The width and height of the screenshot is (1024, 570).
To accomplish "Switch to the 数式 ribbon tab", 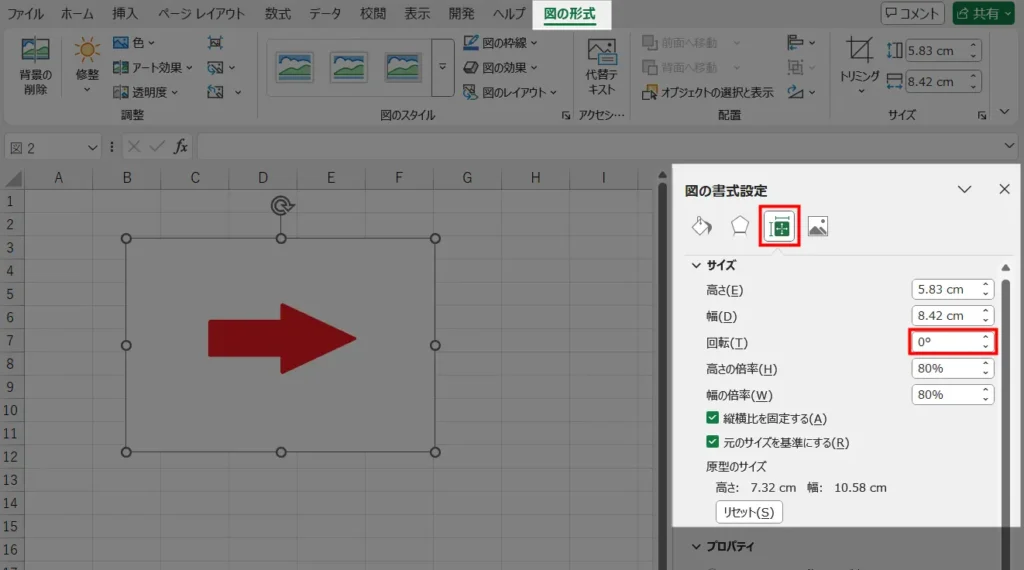I will (x=279, y=14).
